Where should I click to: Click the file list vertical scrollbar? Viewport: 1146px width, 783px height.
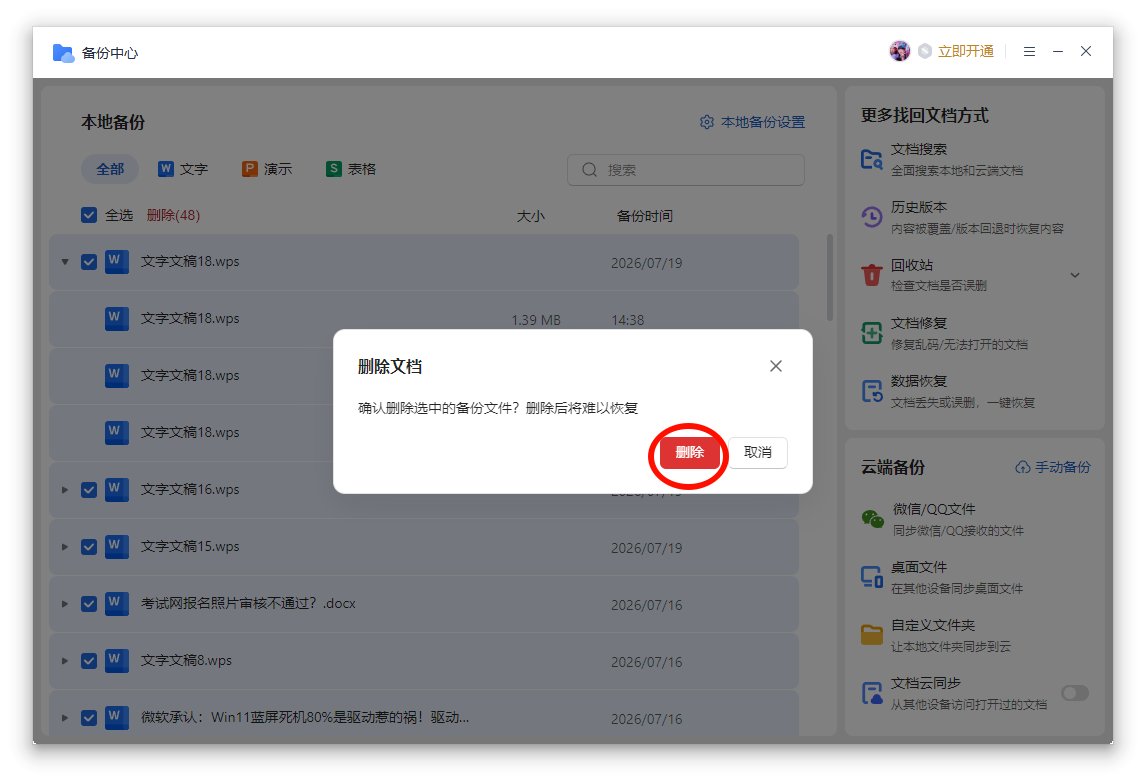[830, 277]
